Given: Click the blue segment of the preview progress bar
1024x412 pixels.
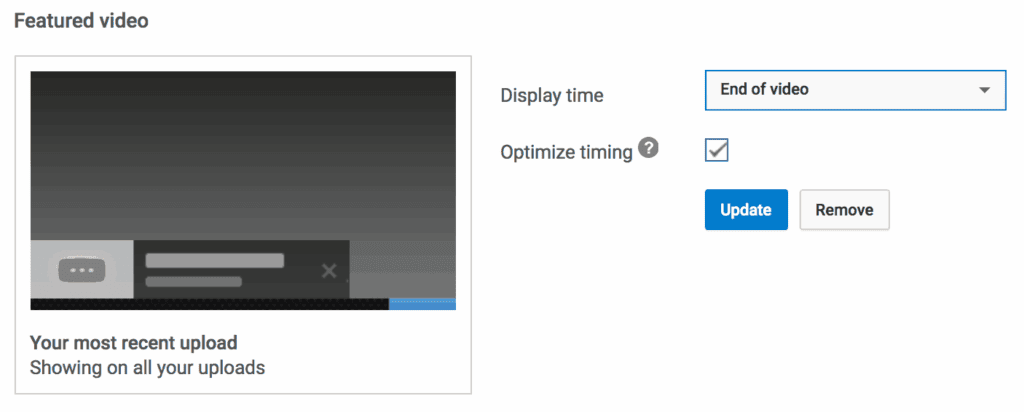Looking at the screenshot, I should click(x=422, y=304).
